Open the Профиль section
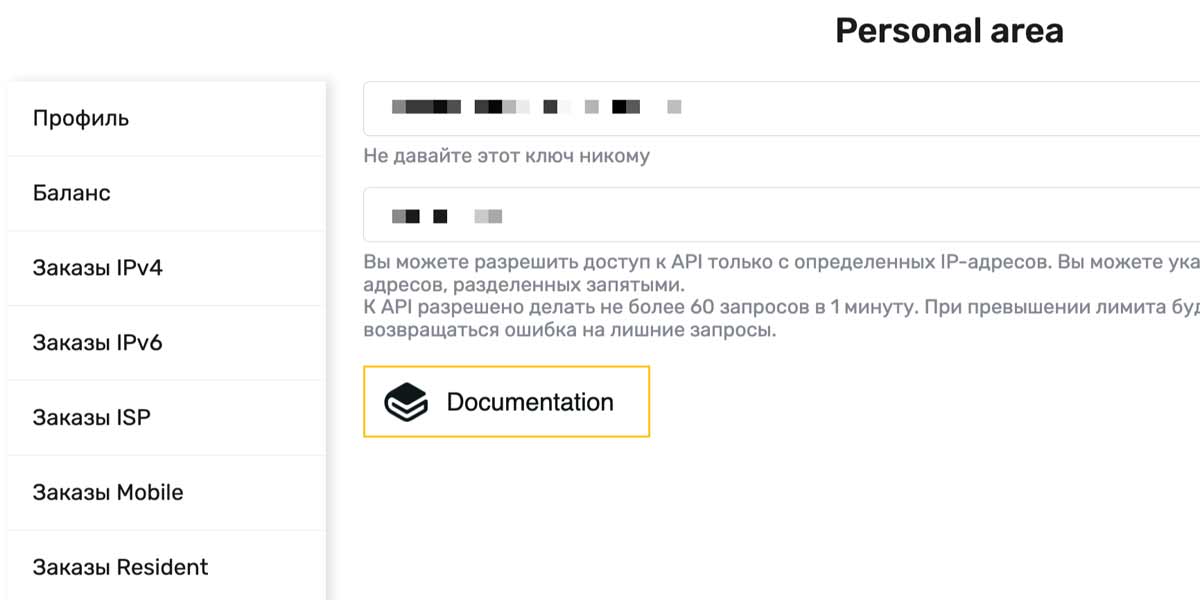 81,118
